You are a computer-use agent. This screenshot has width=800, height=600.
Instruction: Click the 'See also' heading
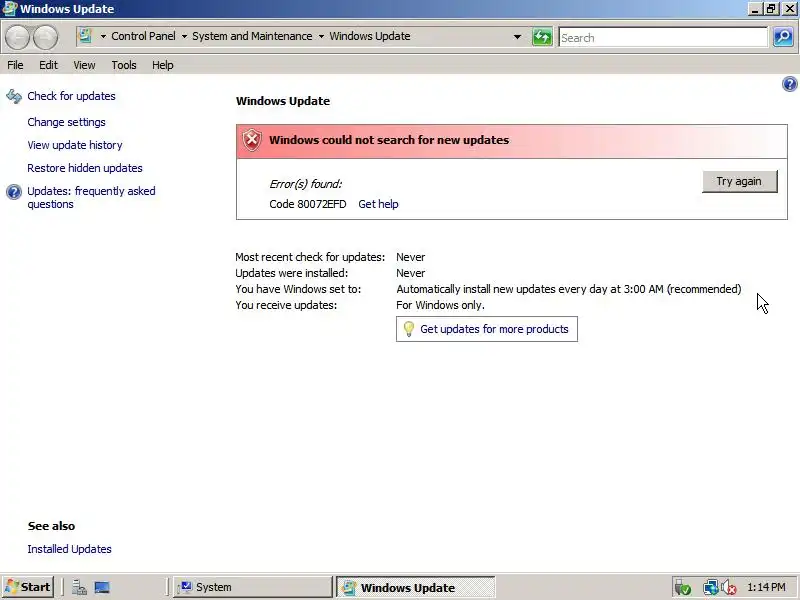51,526
